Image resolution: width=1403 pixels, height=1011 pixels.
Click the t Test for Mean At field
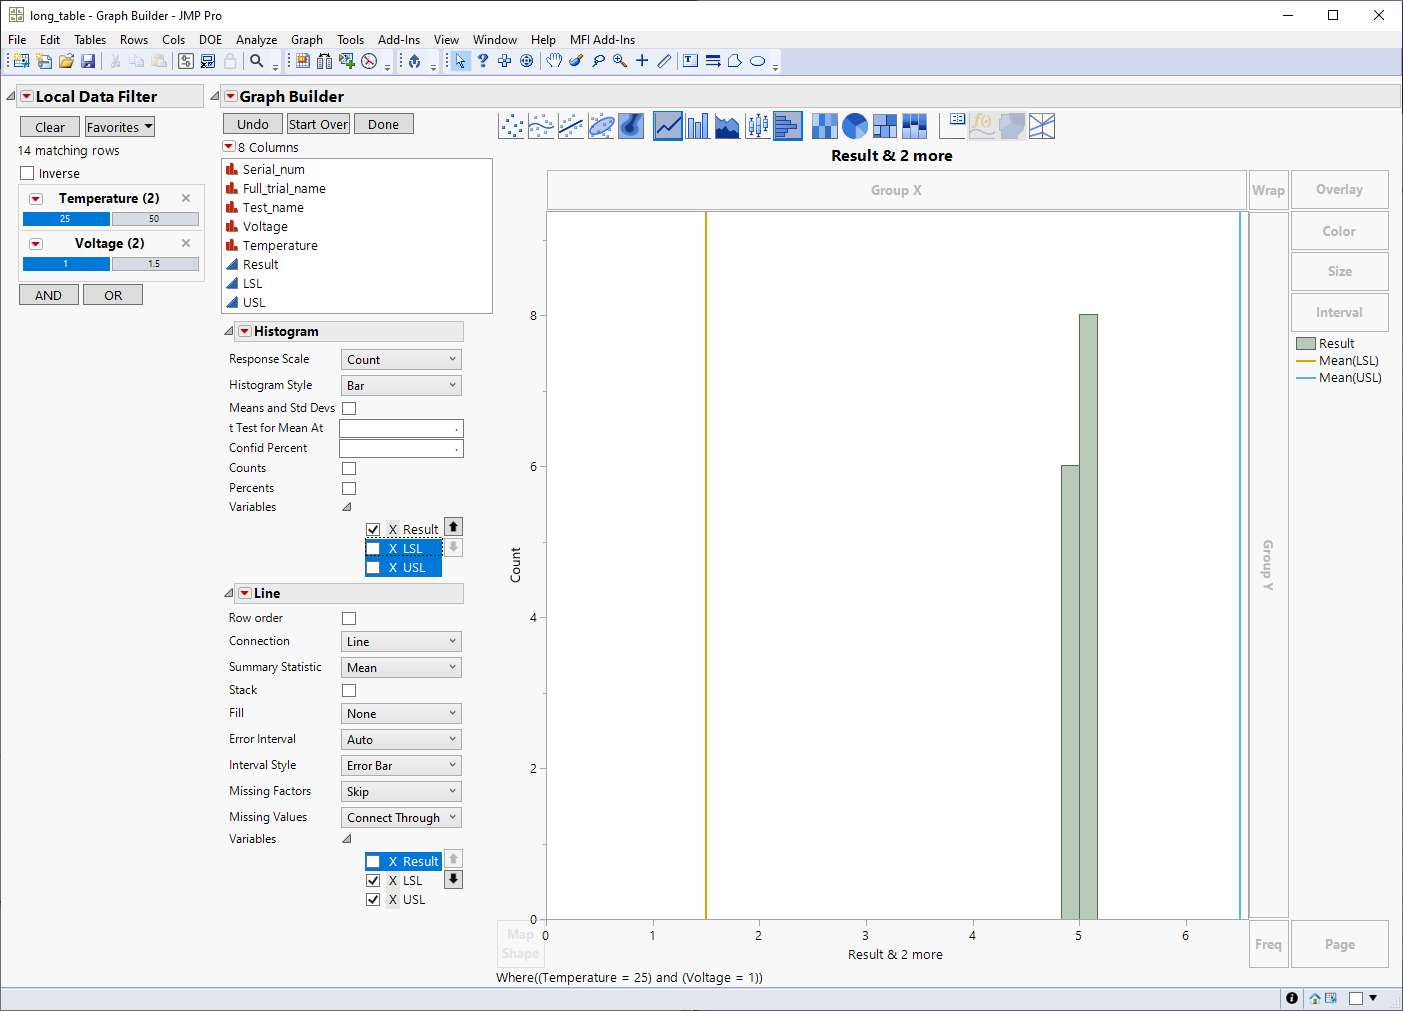coord(401,428)
